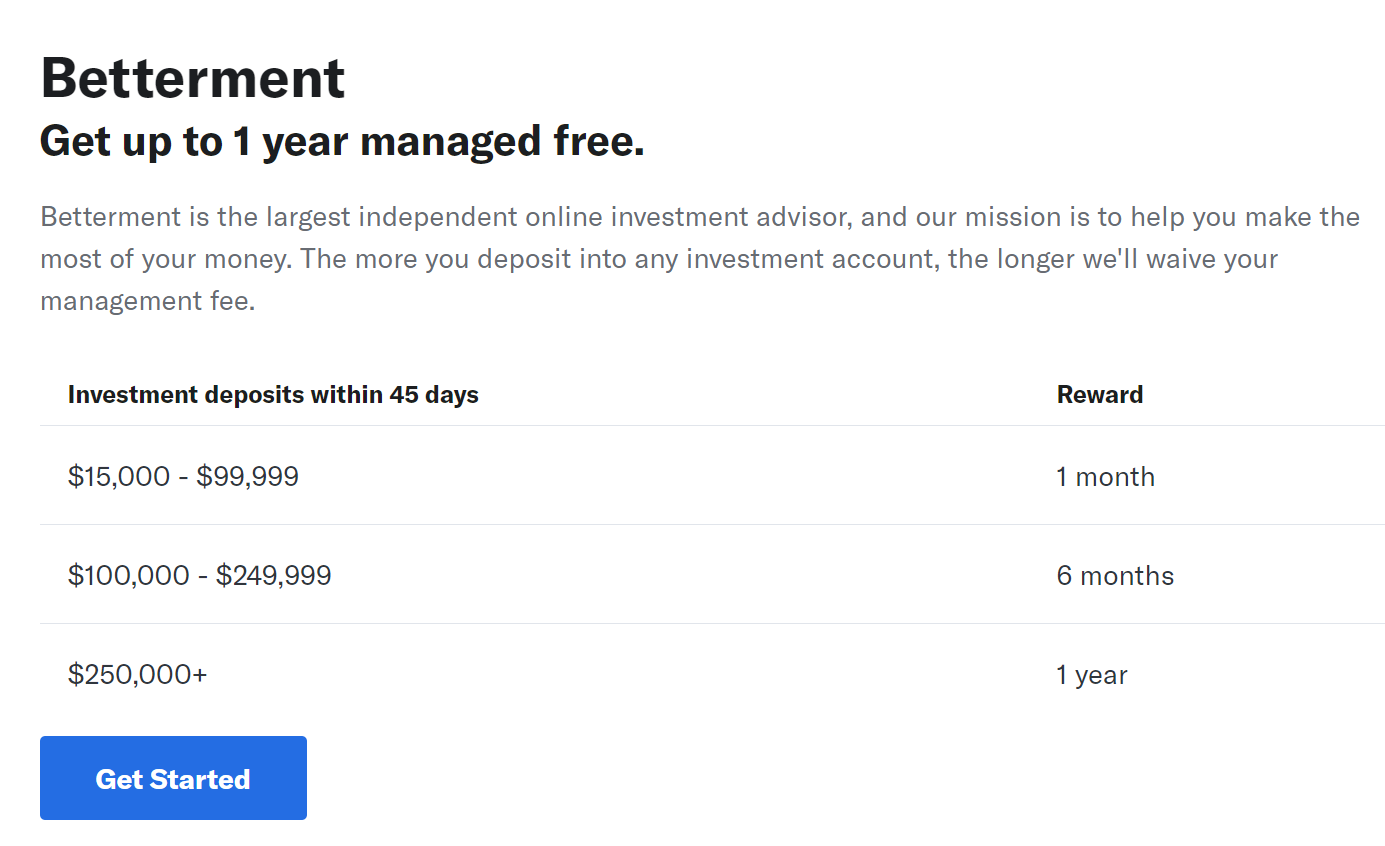Click the '$15,000' minimum deposit value
This screenshot has width=1385, height=846.
(x=119, y=477)
